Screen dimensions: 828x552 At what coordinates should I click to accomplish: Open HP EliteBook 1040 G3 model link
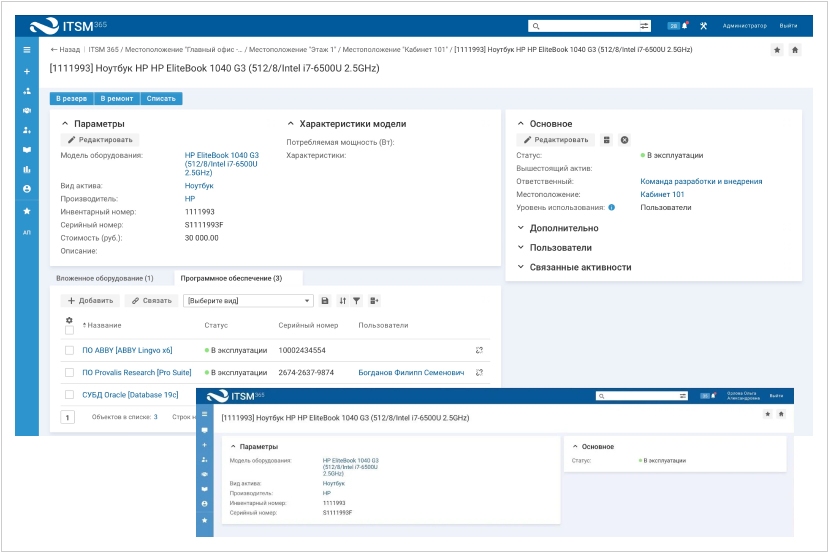tap(222, 164)
